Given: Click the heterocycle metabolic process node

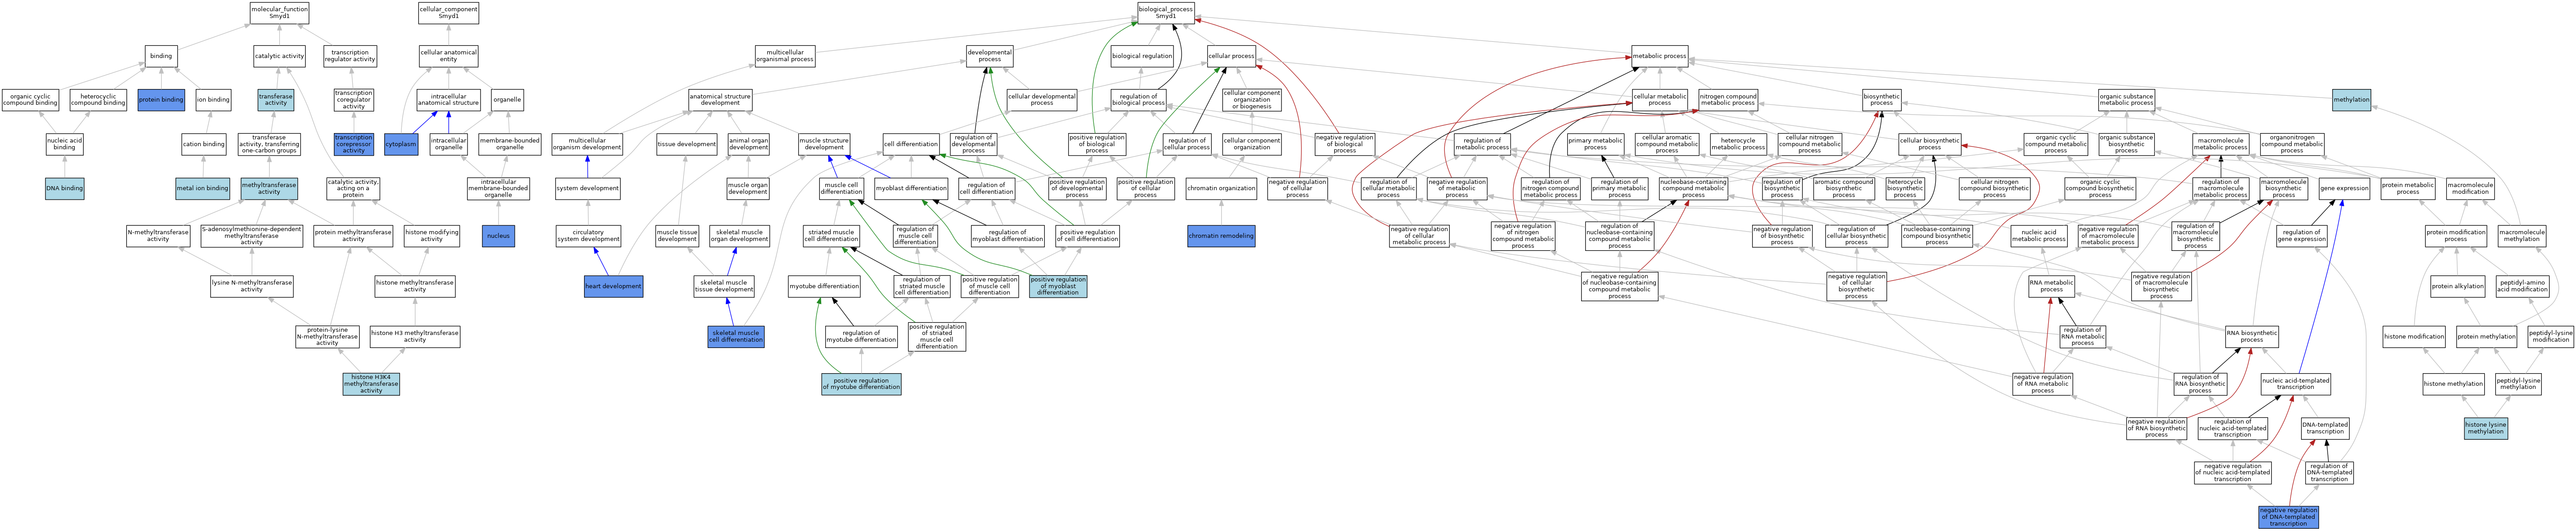Looking at the screenshot, I should [x=1738, y=144].
